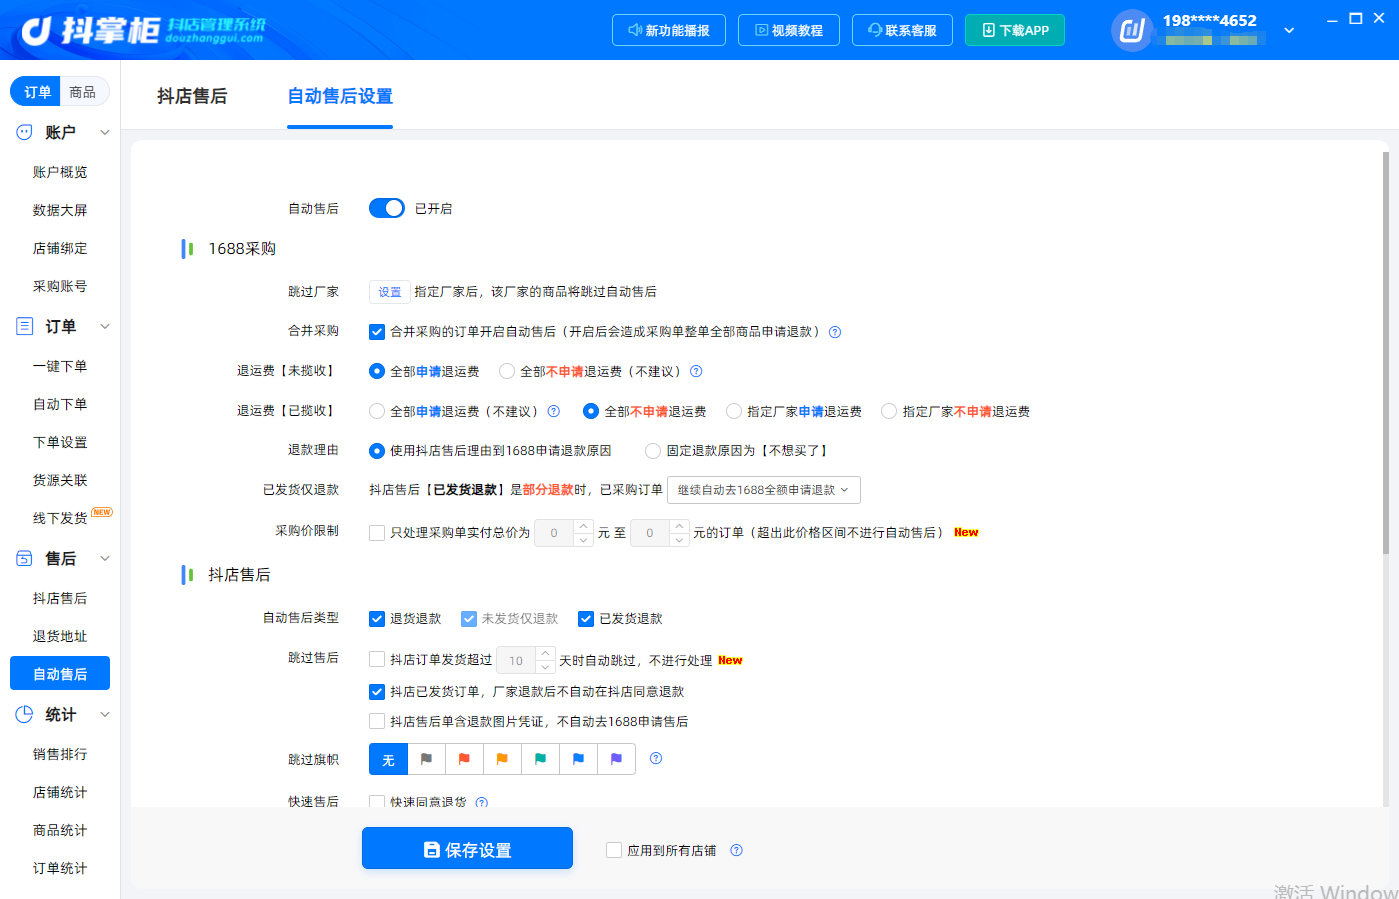Viewport: 1399px width, 899px height.
Task: Go to 退货地址 page
Action: click(x=60, y=636)
